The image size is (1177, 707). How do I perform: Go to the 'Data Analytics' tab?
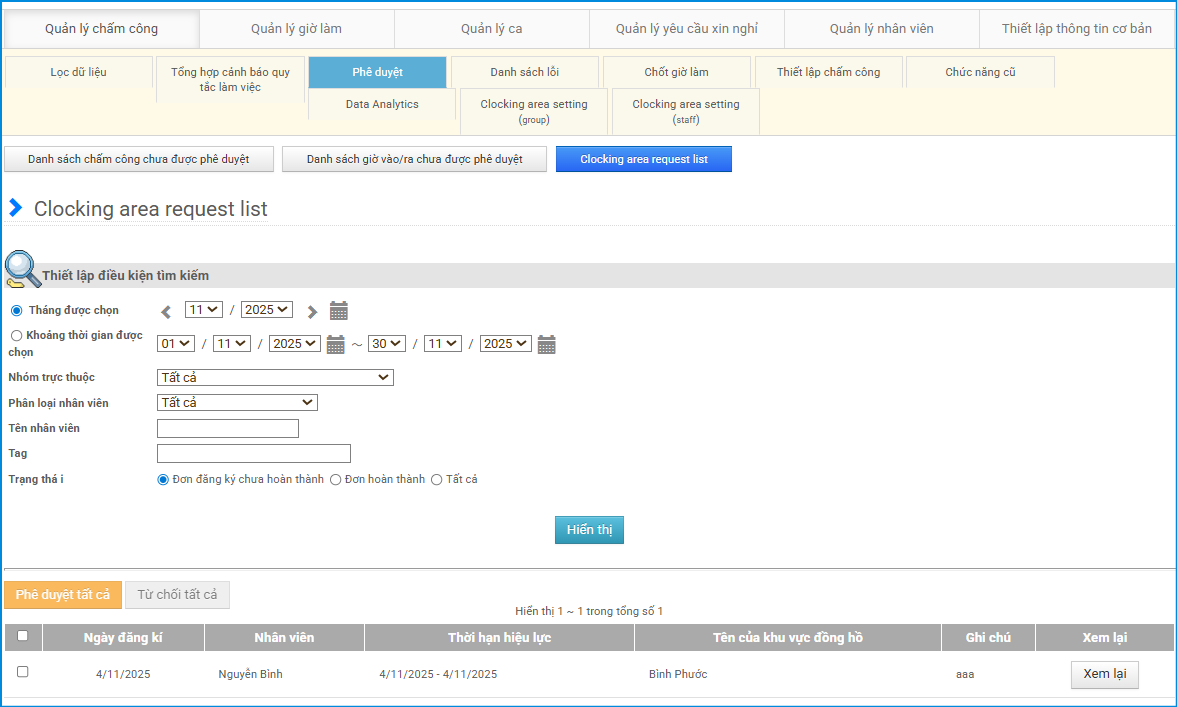coord(382,104)
